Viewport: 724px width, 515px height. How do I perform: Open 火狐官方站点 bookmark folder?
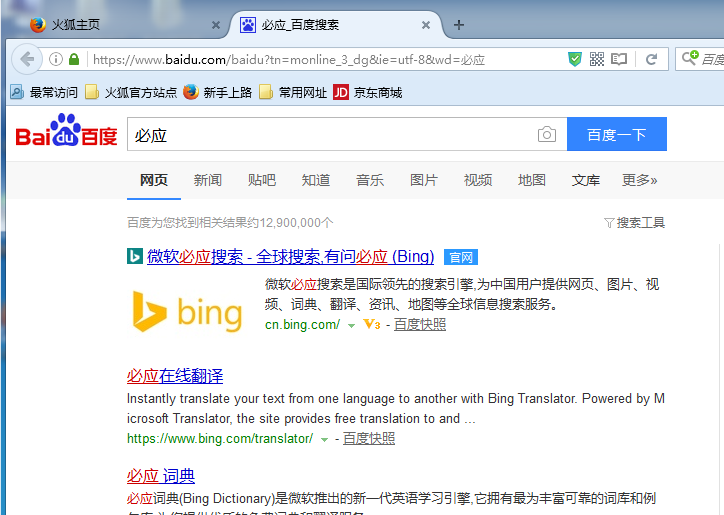(x=131, y=92)
